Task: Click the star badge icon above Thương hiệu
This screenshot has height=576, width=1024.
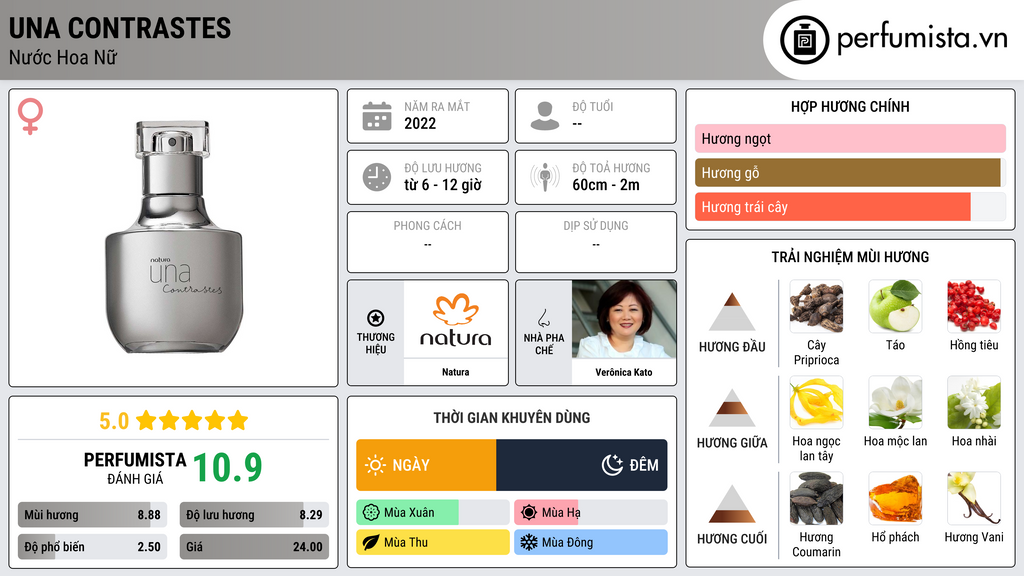Action: click(376, 318)
